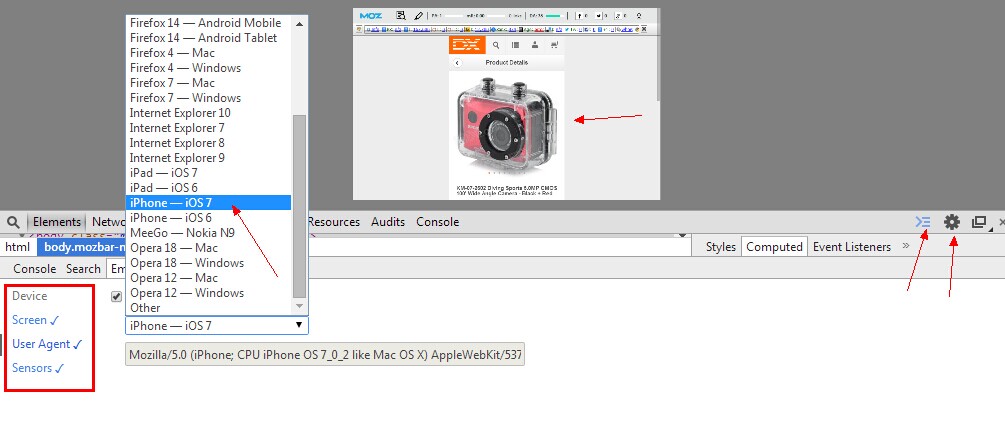The image size is (1005, 439).
Task: Click the back arrow beside Product Details
Action: [x=457, y=62]
